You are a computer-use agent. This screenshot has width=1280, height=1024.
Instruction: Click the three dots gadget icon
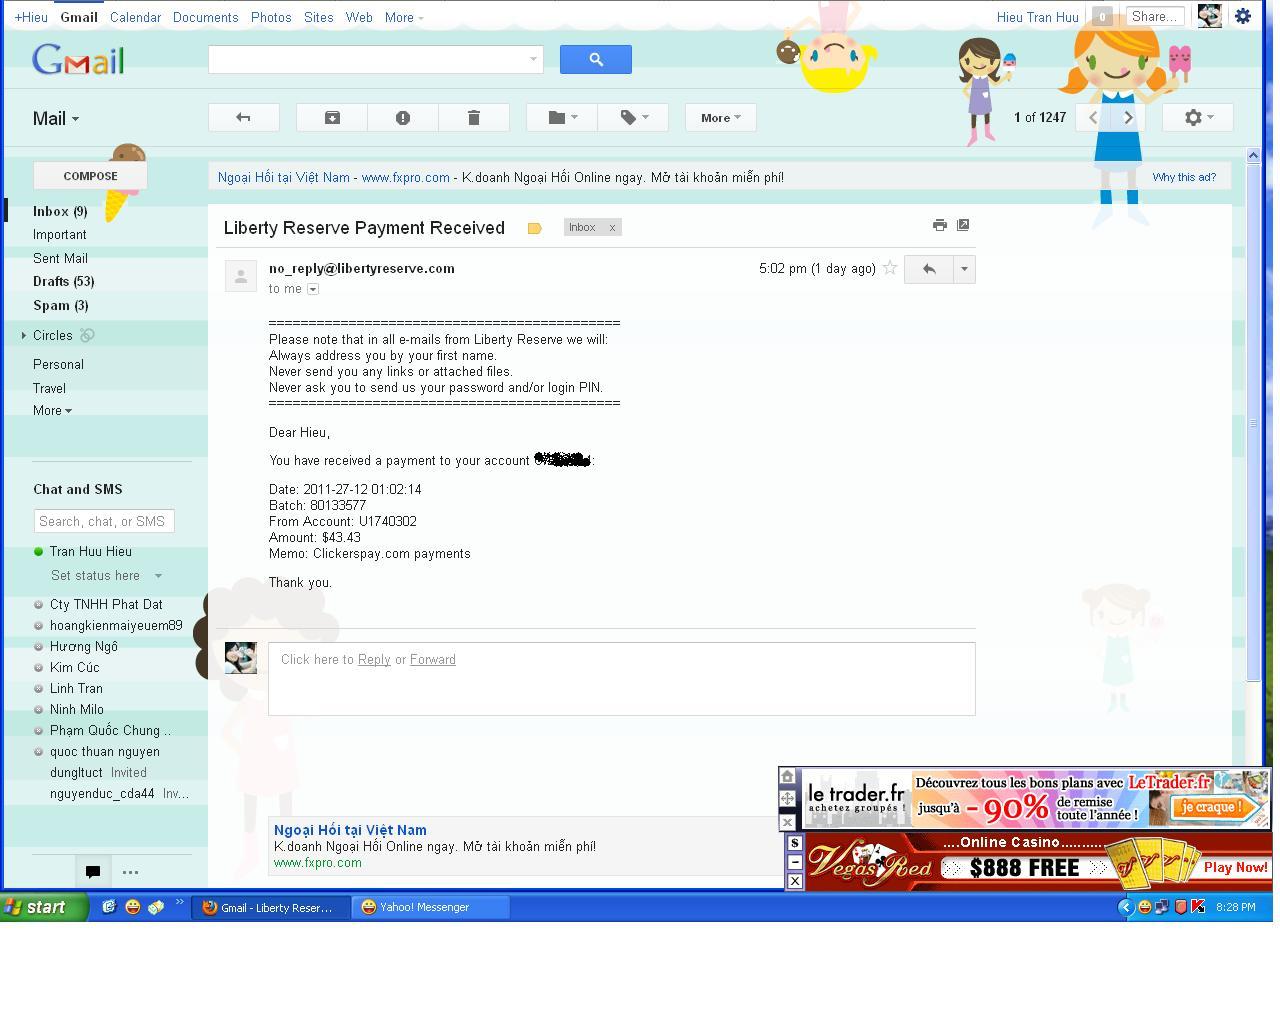tap(130, 871)
